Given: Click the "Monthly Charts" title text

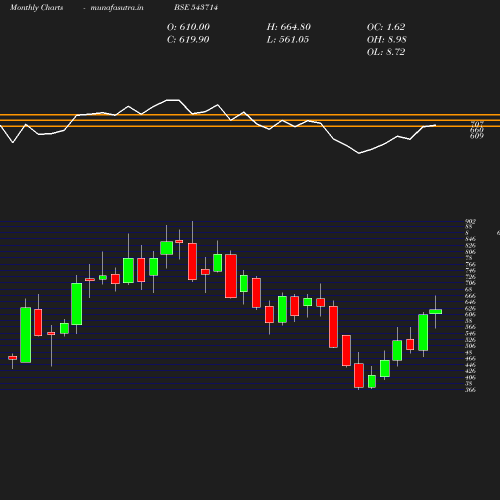Looking at the screenshot, I should tap(36, 7).
